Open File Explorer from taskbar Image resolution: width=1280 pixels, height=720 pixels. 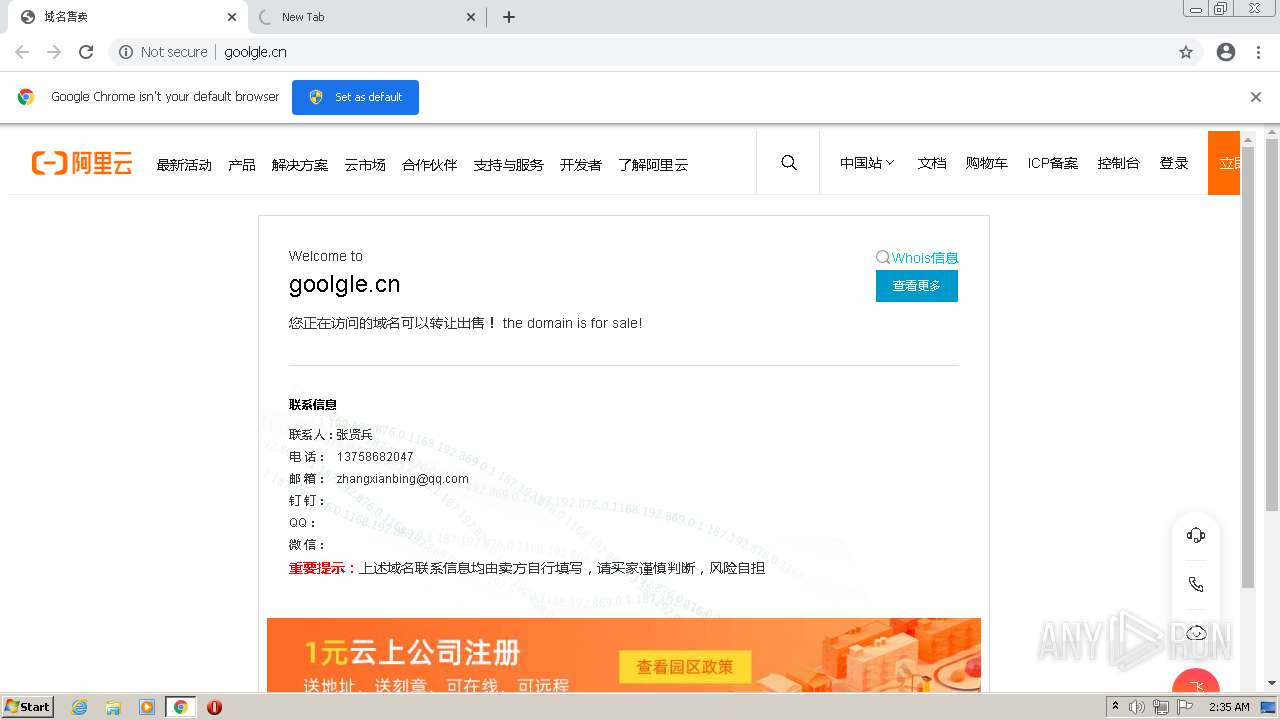(113, 707)
